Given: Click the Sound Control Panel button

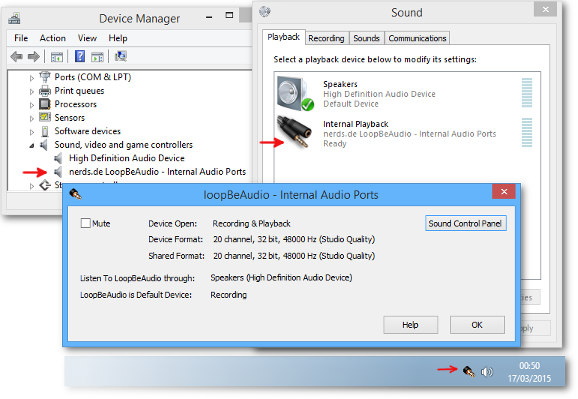Looking at the screenshot, I should pyautogui.click(x=466, y=223).
